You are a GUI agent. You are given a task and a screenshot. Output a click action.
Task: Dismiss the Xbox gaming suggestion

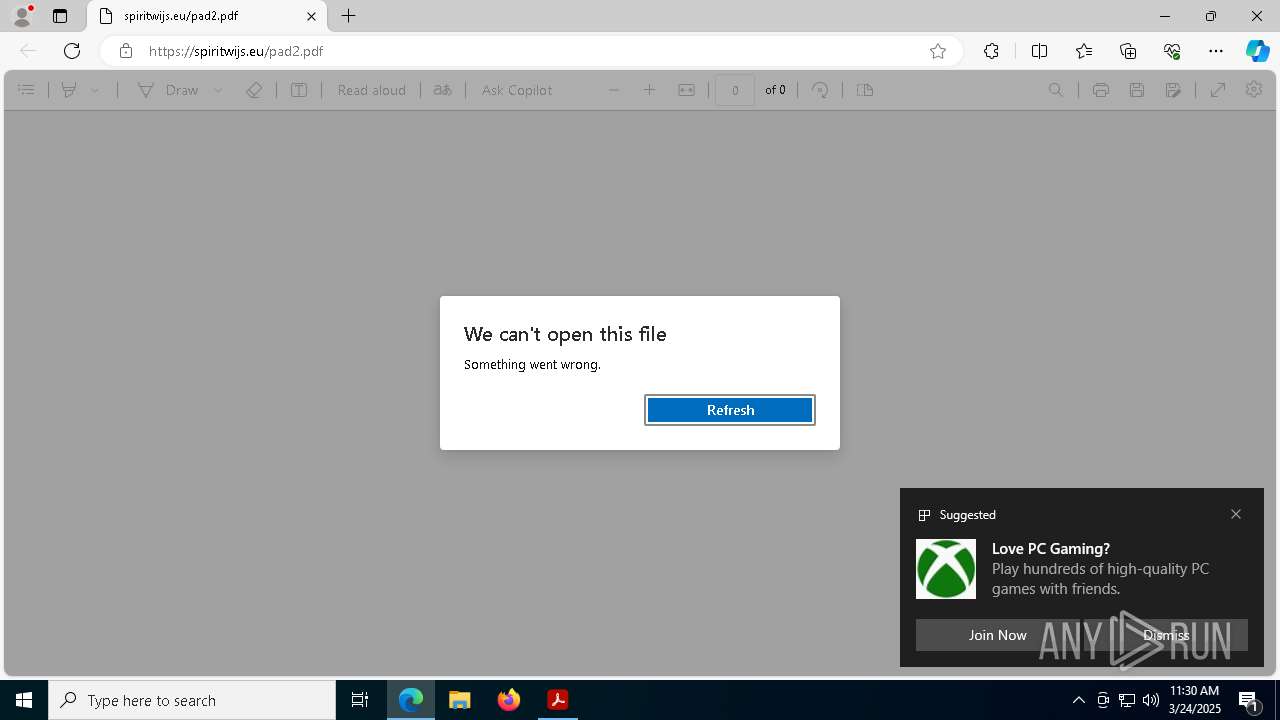[1166, 635]
